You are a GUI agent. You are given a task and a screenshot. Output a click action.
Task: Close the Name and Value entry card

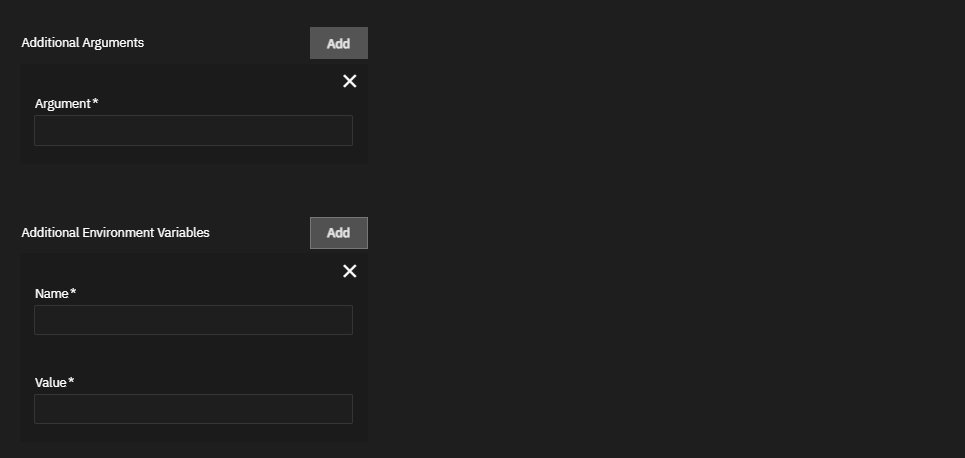[349, 271]
